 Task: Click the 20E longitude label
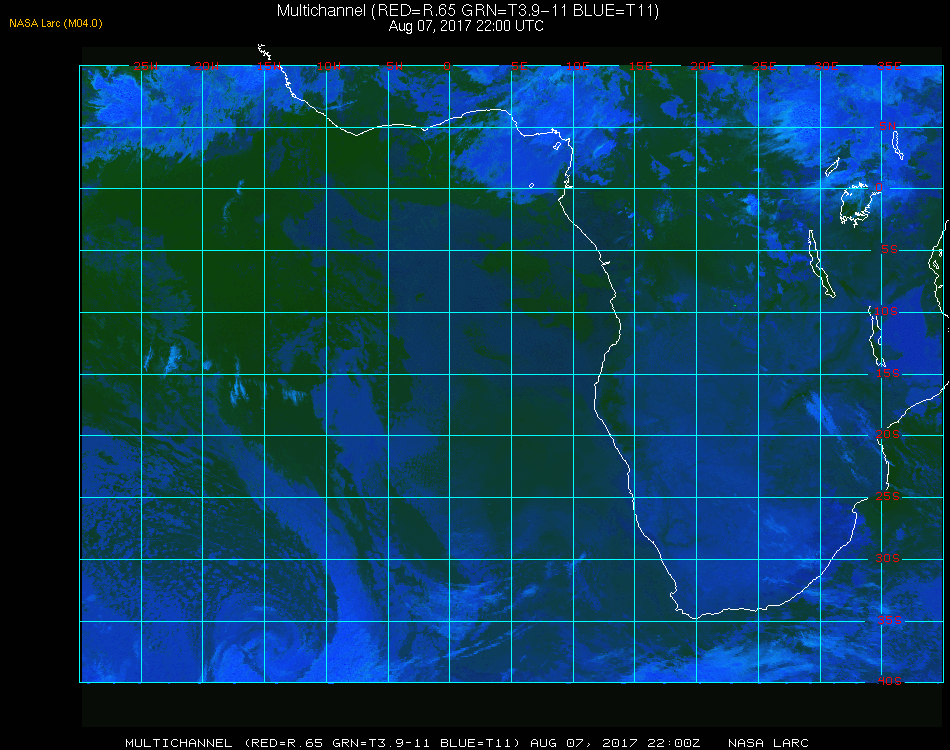point(702,66)
